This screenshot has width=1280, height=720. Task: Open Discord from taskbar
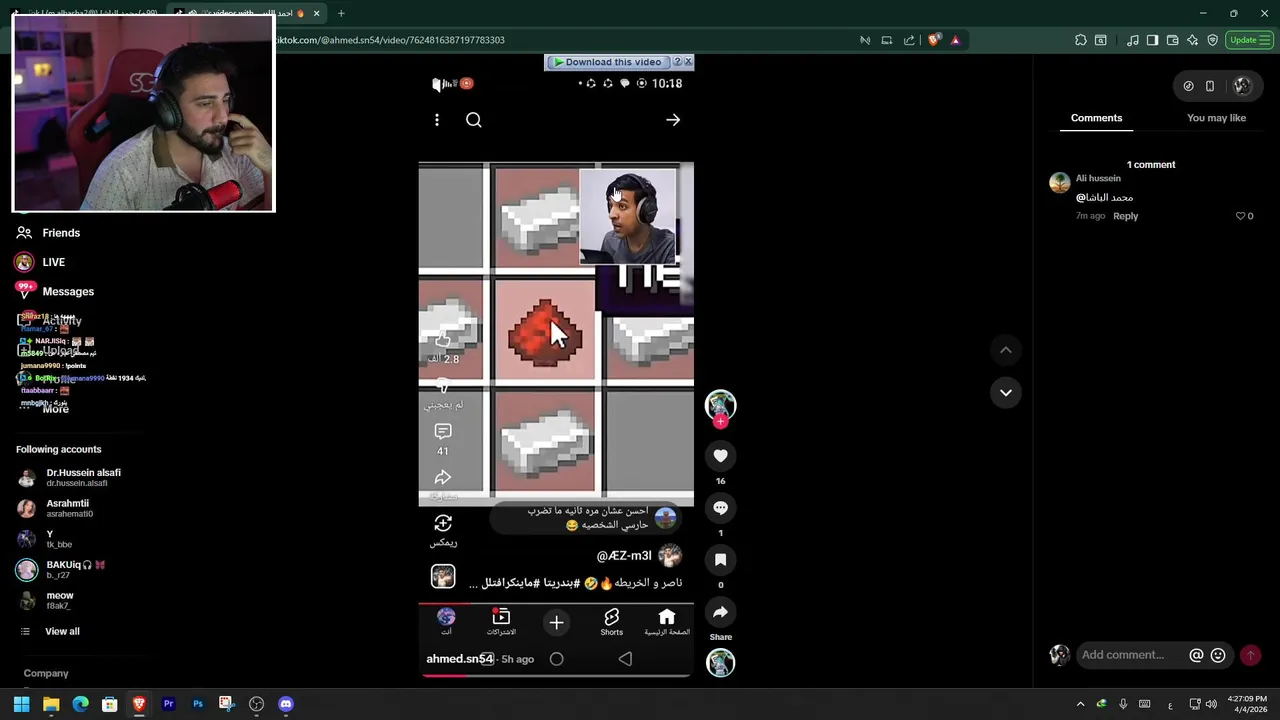click(286, 704)
